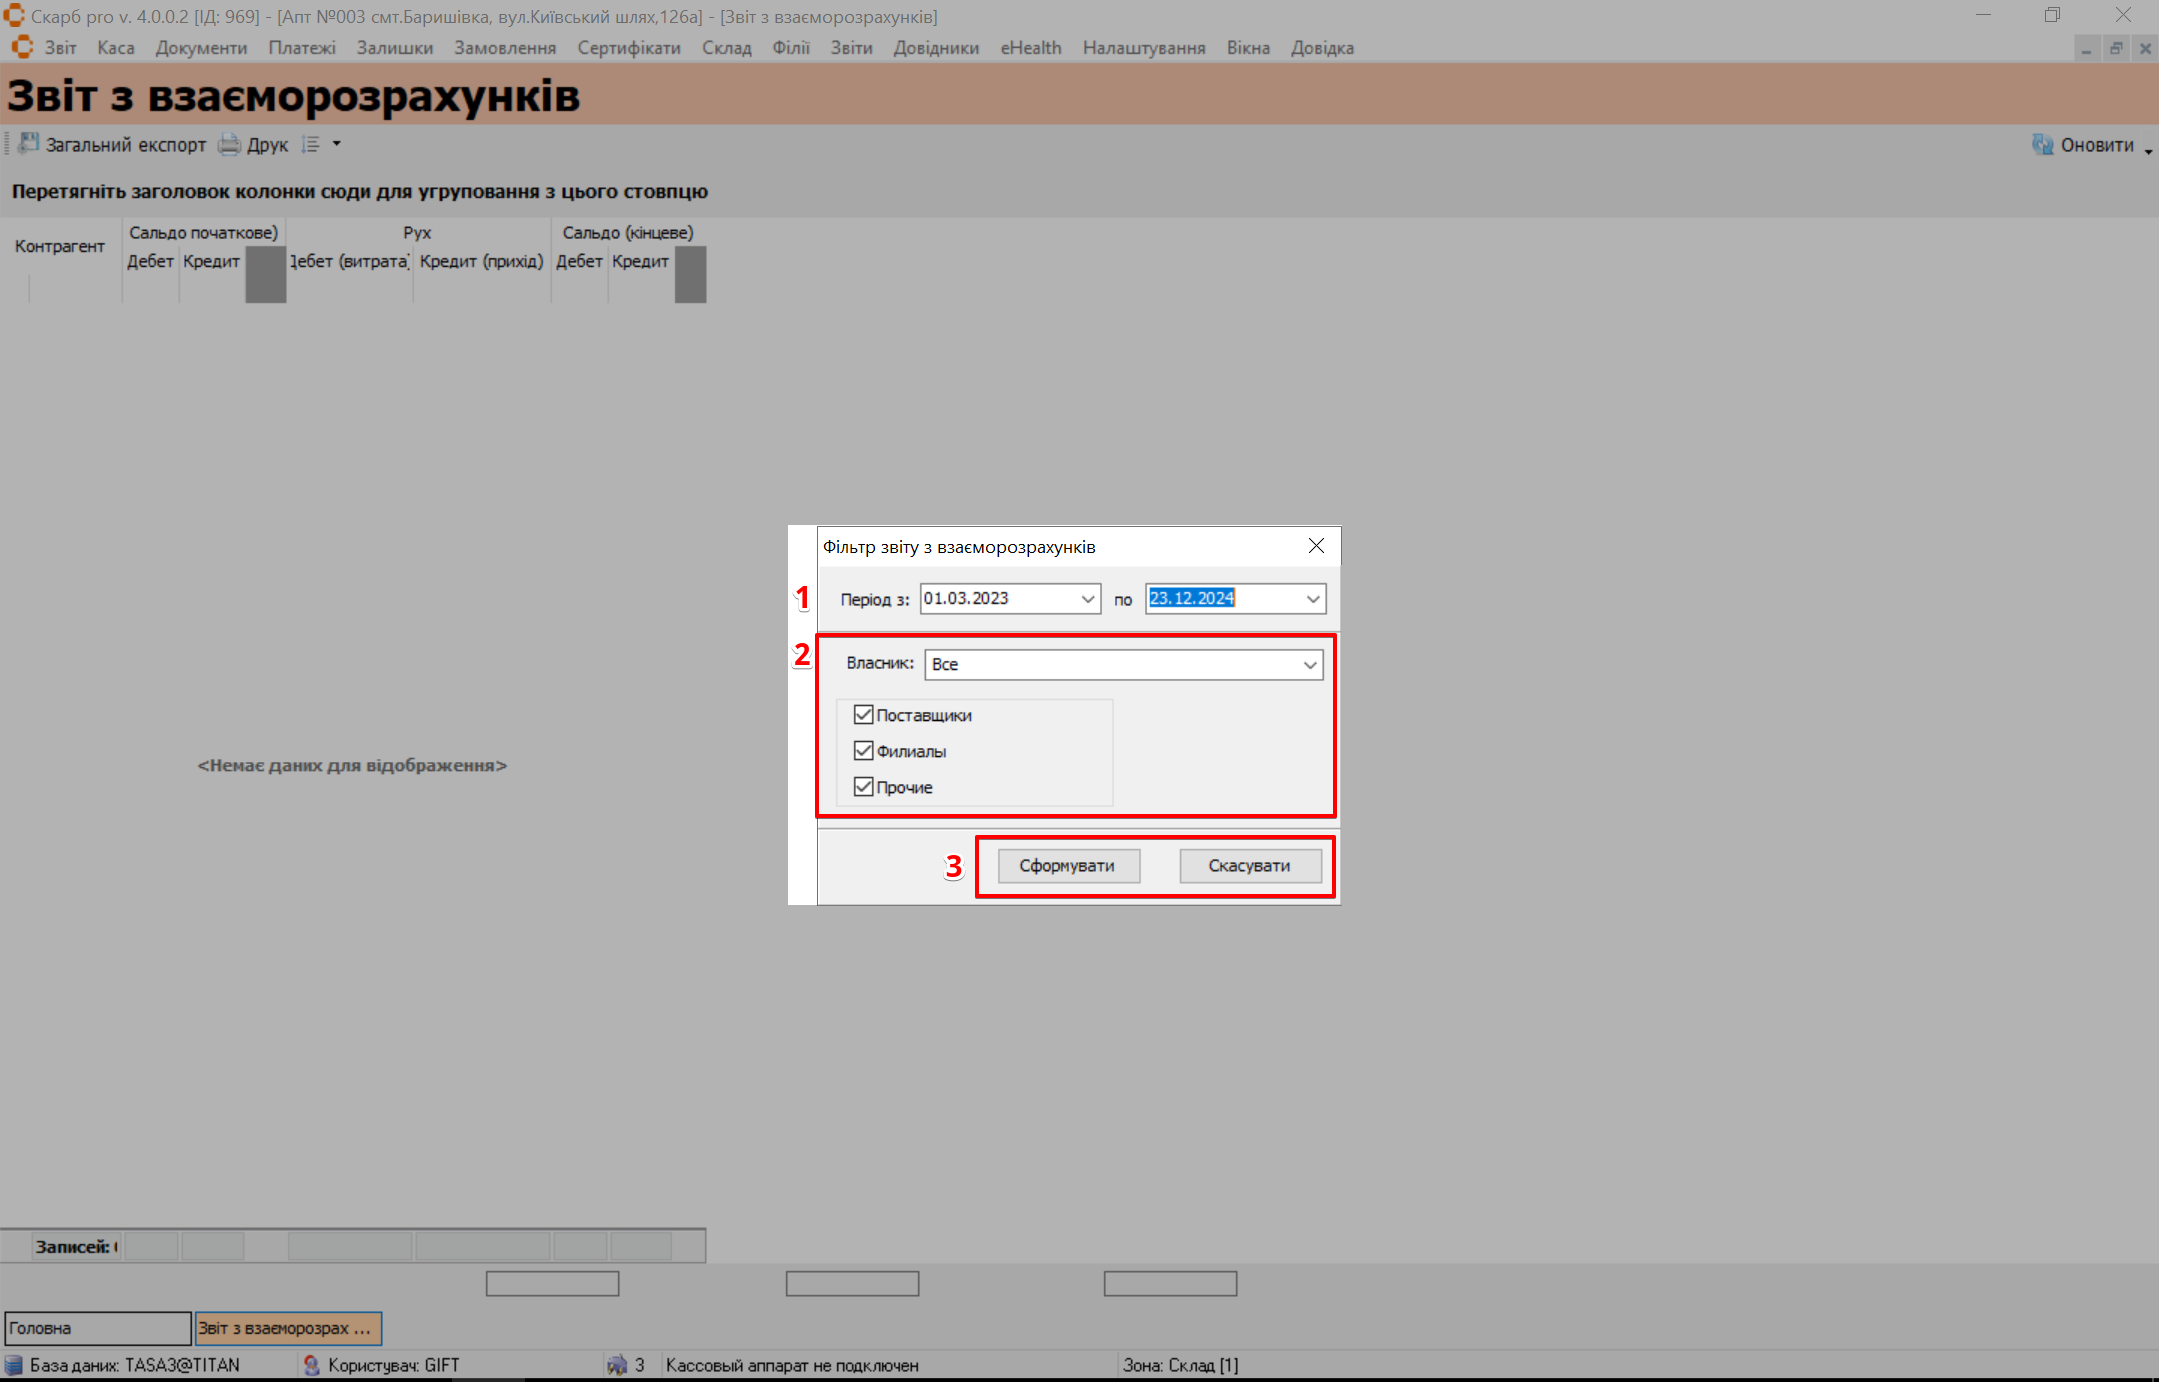Click the Оновити toolbar label
2159x1382 pixels.
(x=2097, y=145)
